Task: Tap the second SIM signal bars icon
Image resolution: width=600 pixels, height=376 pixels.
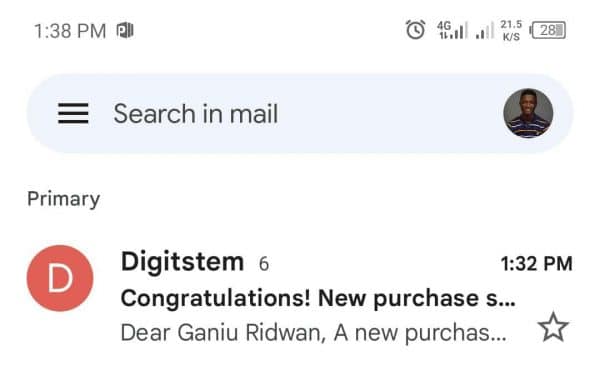Action: point(485,31)
